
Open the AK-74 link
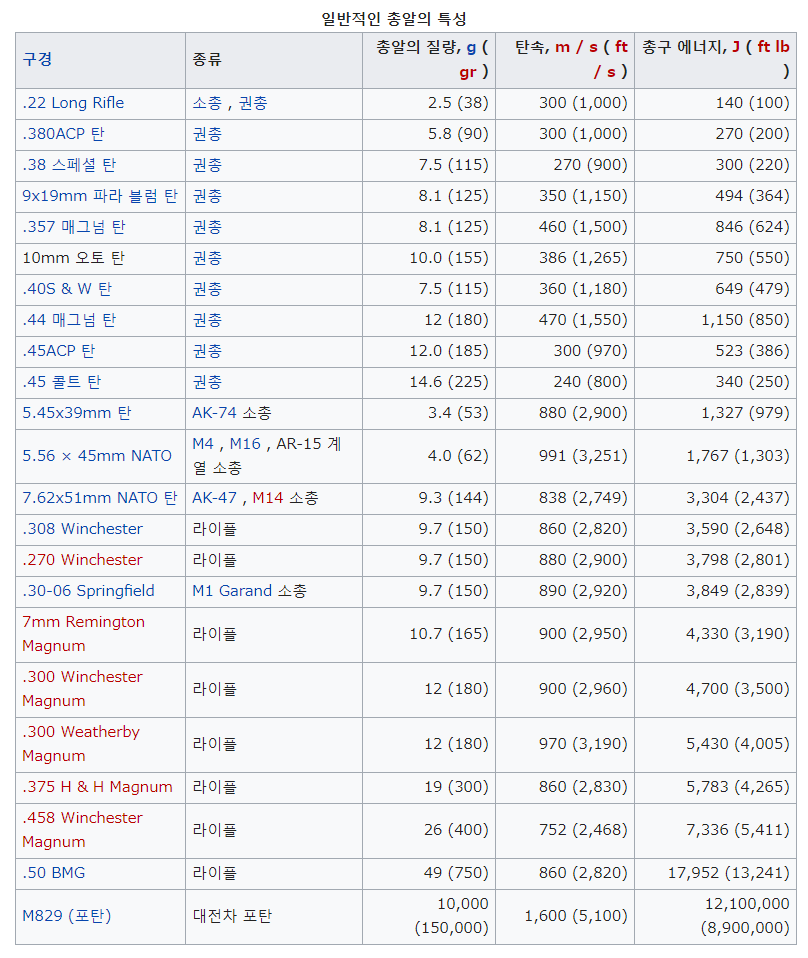tap(214, 413)
